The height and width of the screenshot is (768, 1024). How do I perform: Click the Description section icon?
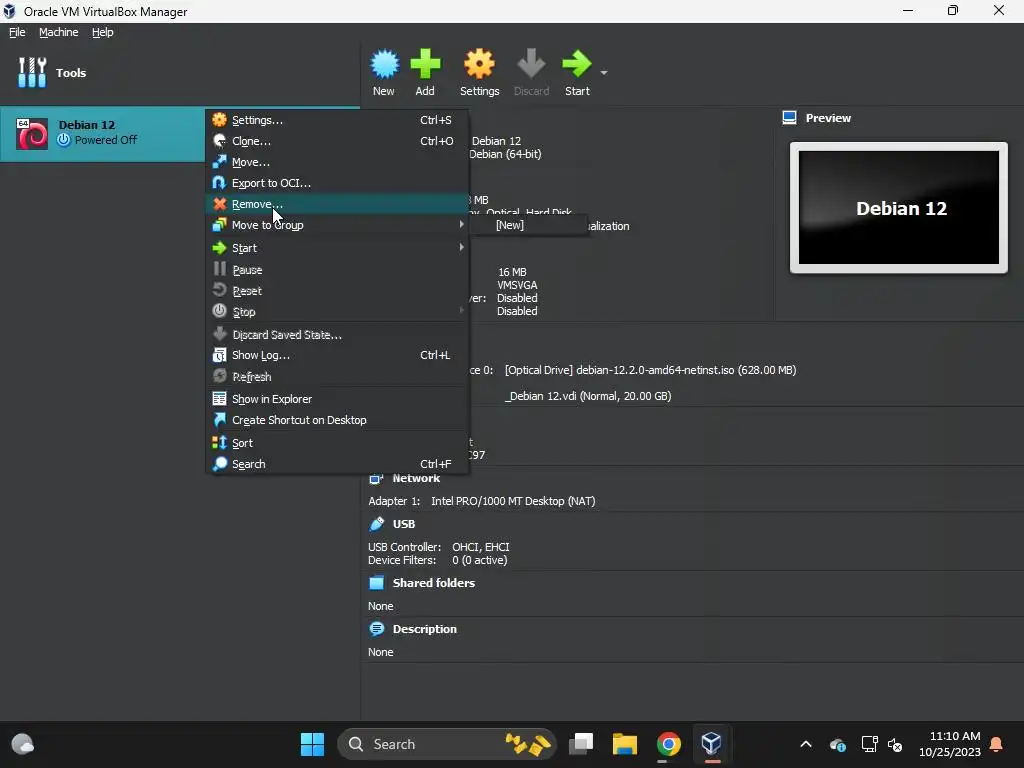(x=377, y=629)
